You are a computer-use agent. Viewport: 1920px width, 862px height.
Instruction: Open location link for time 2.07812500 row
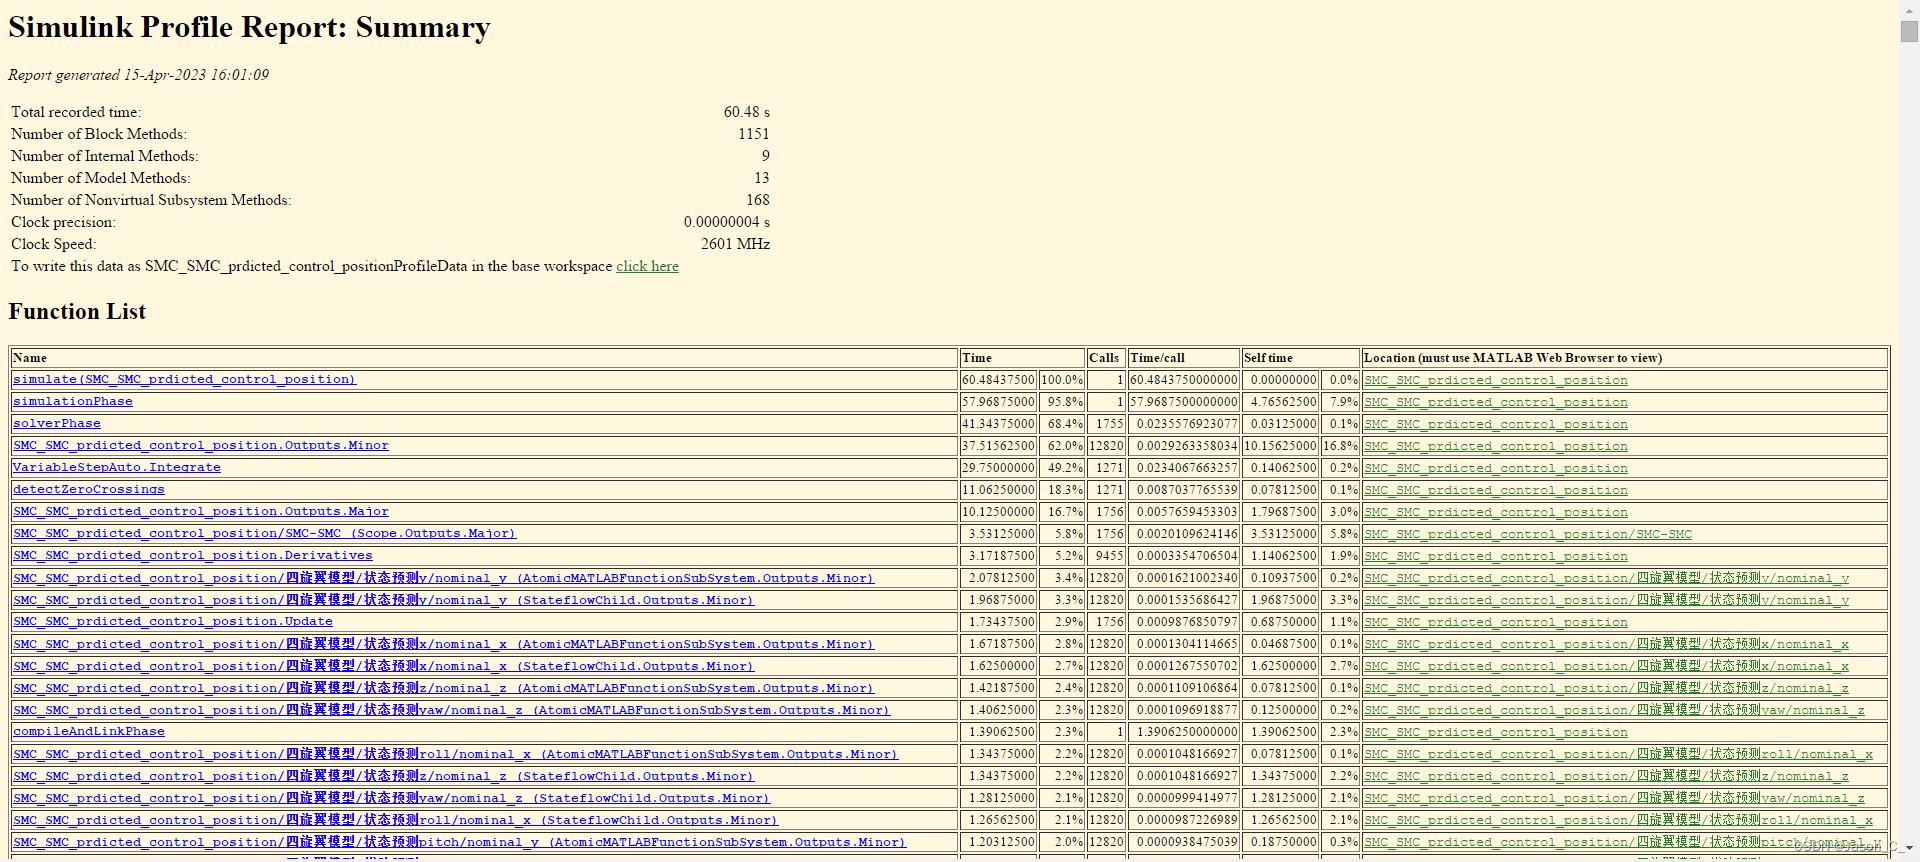coord(1607,578)
